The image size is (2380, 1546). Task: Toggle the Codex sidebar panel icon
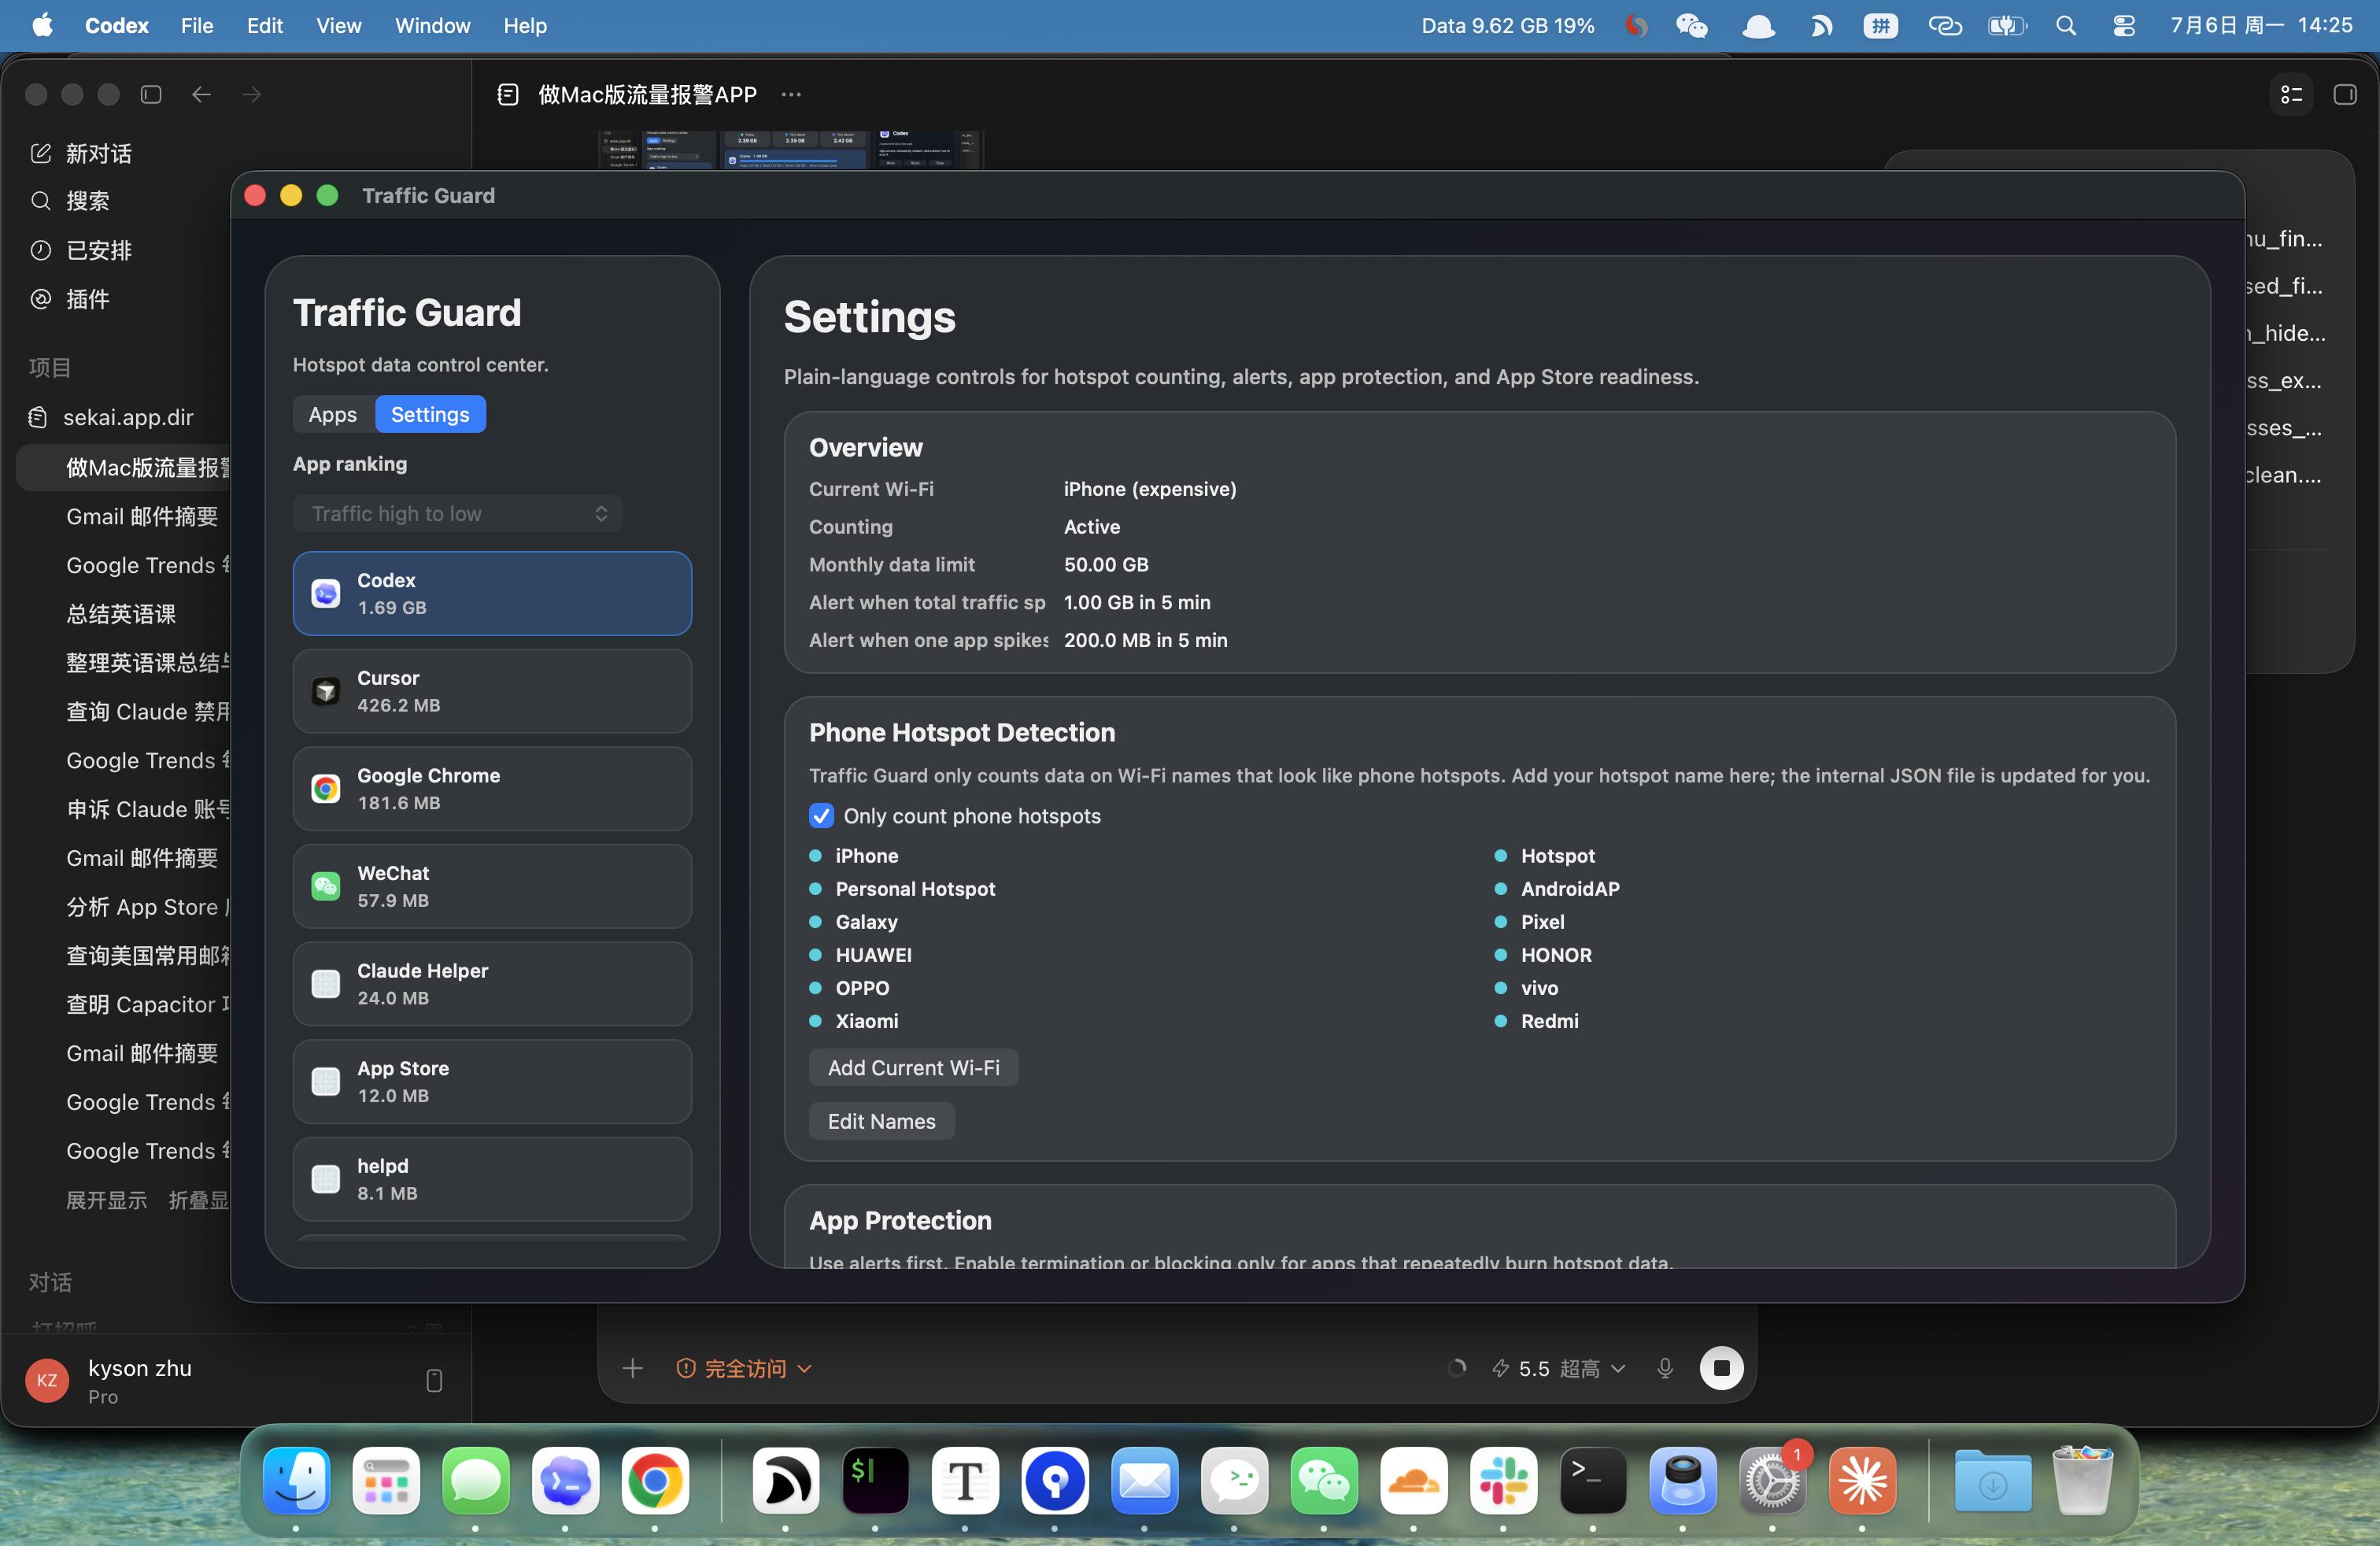coord(151,94)
